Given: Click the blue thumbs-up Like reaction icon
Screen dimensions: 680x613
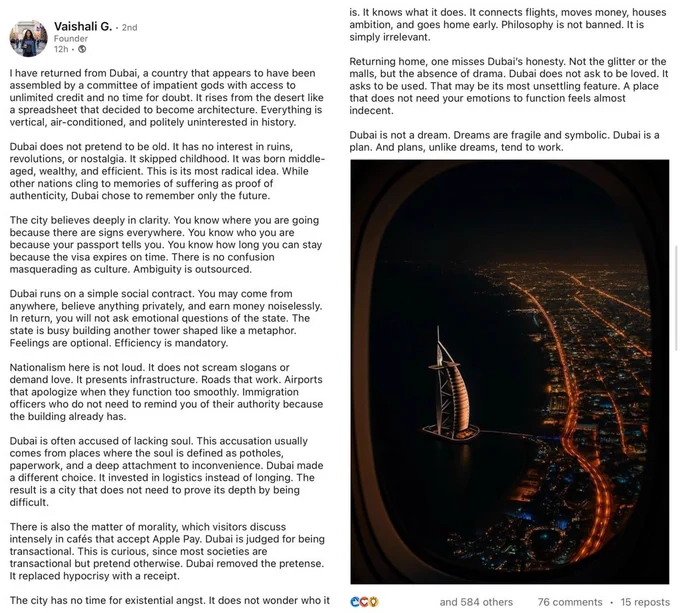Looking at the screenshot, I should 355,602.
